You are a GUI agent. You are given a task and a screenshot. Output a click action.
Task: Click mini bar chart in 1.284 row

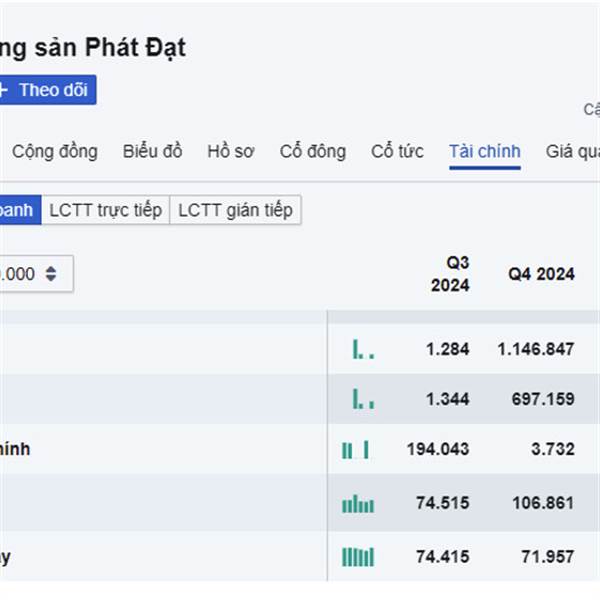tap(362, 349)
